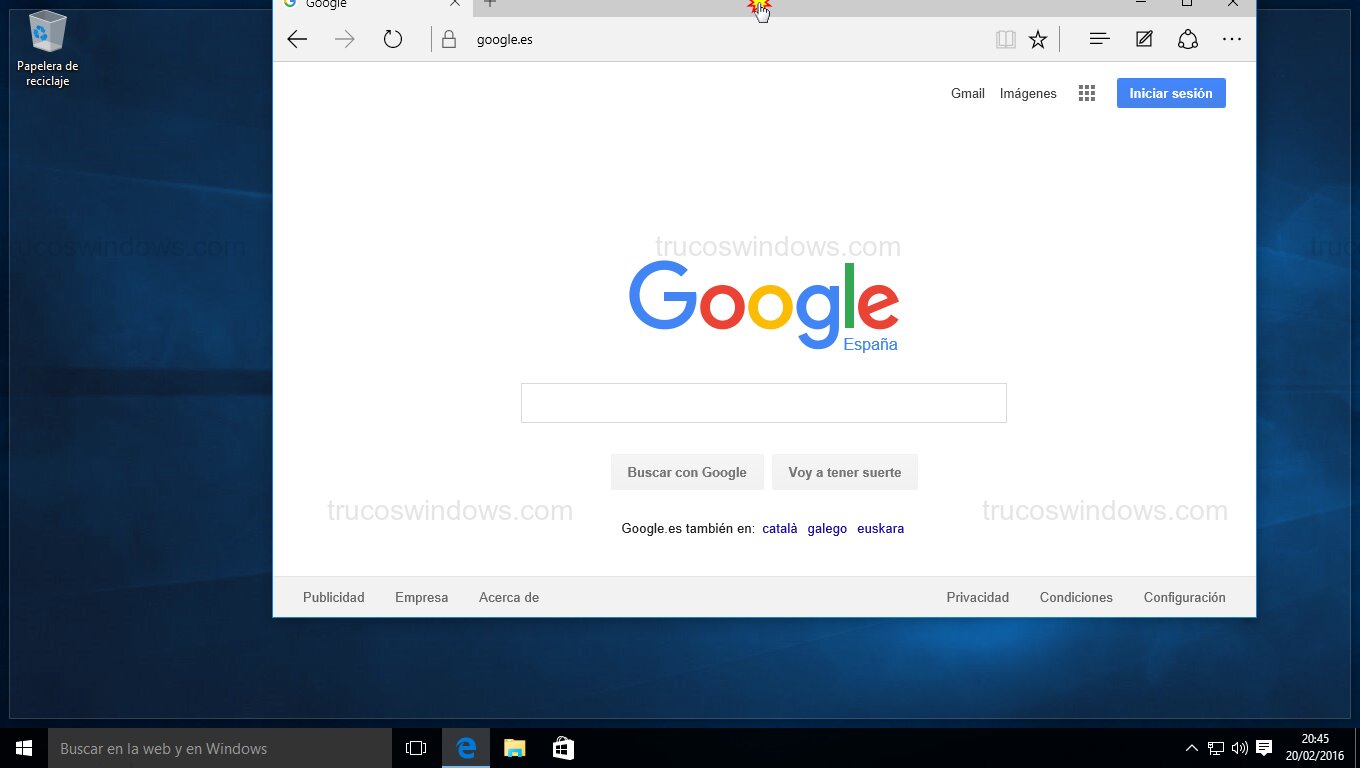Open the Windows Start menu

(24, 748)
